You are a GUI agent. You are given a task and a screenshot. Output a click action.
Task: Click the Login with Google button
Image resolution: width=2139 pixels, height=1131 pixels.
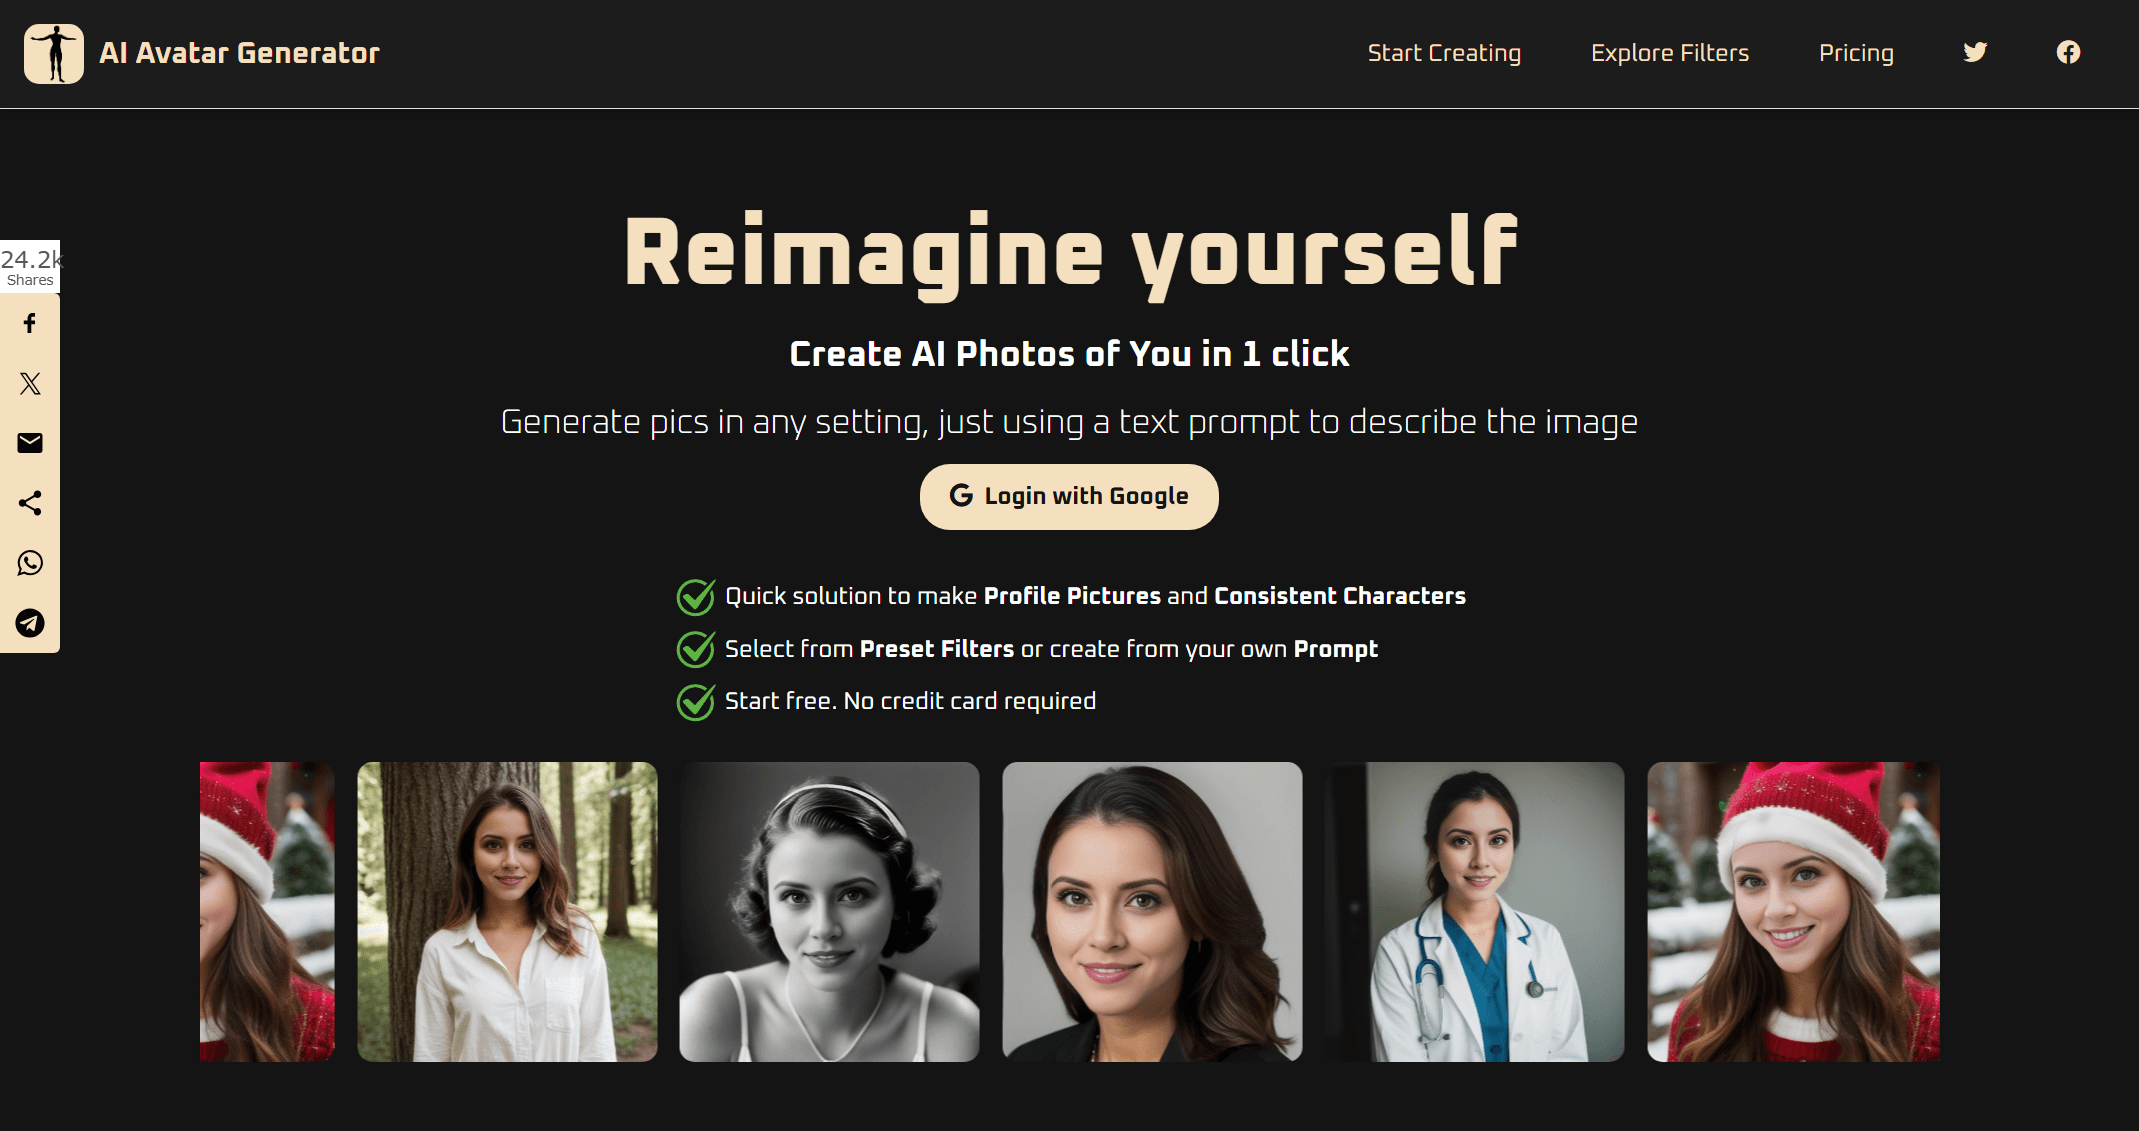tap(1068, 496)
